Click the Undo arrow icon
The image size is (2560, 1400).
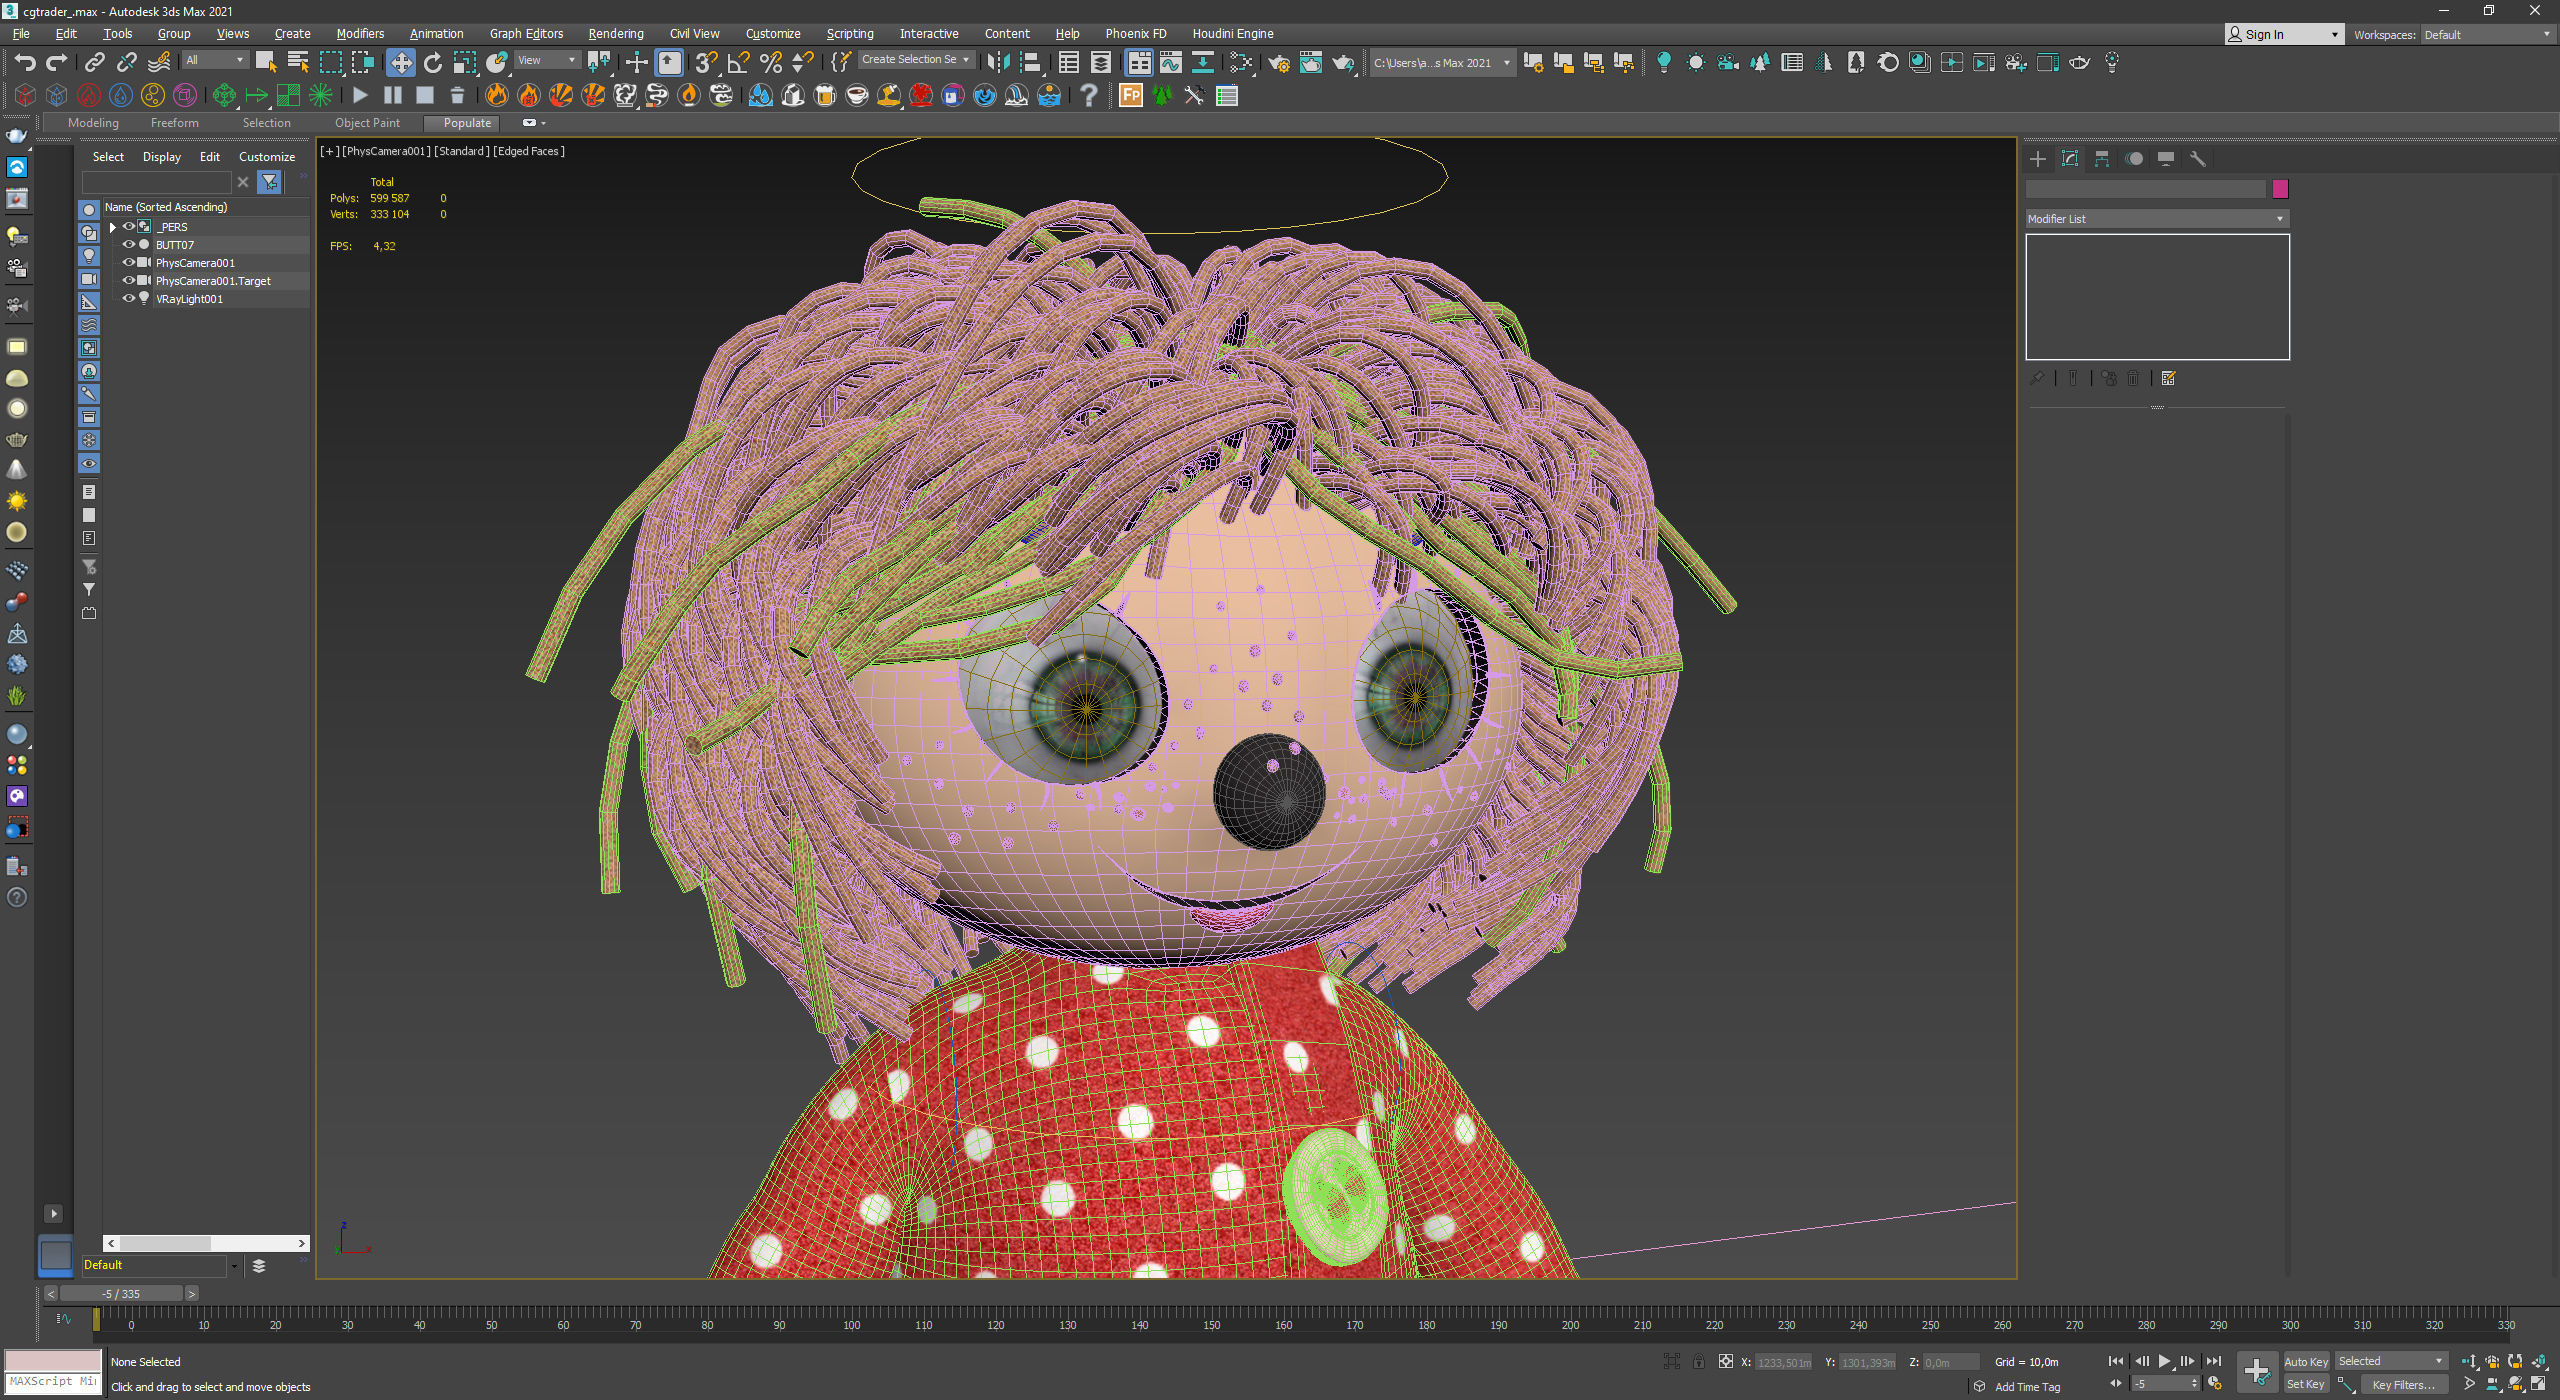[x=25, y=63]
